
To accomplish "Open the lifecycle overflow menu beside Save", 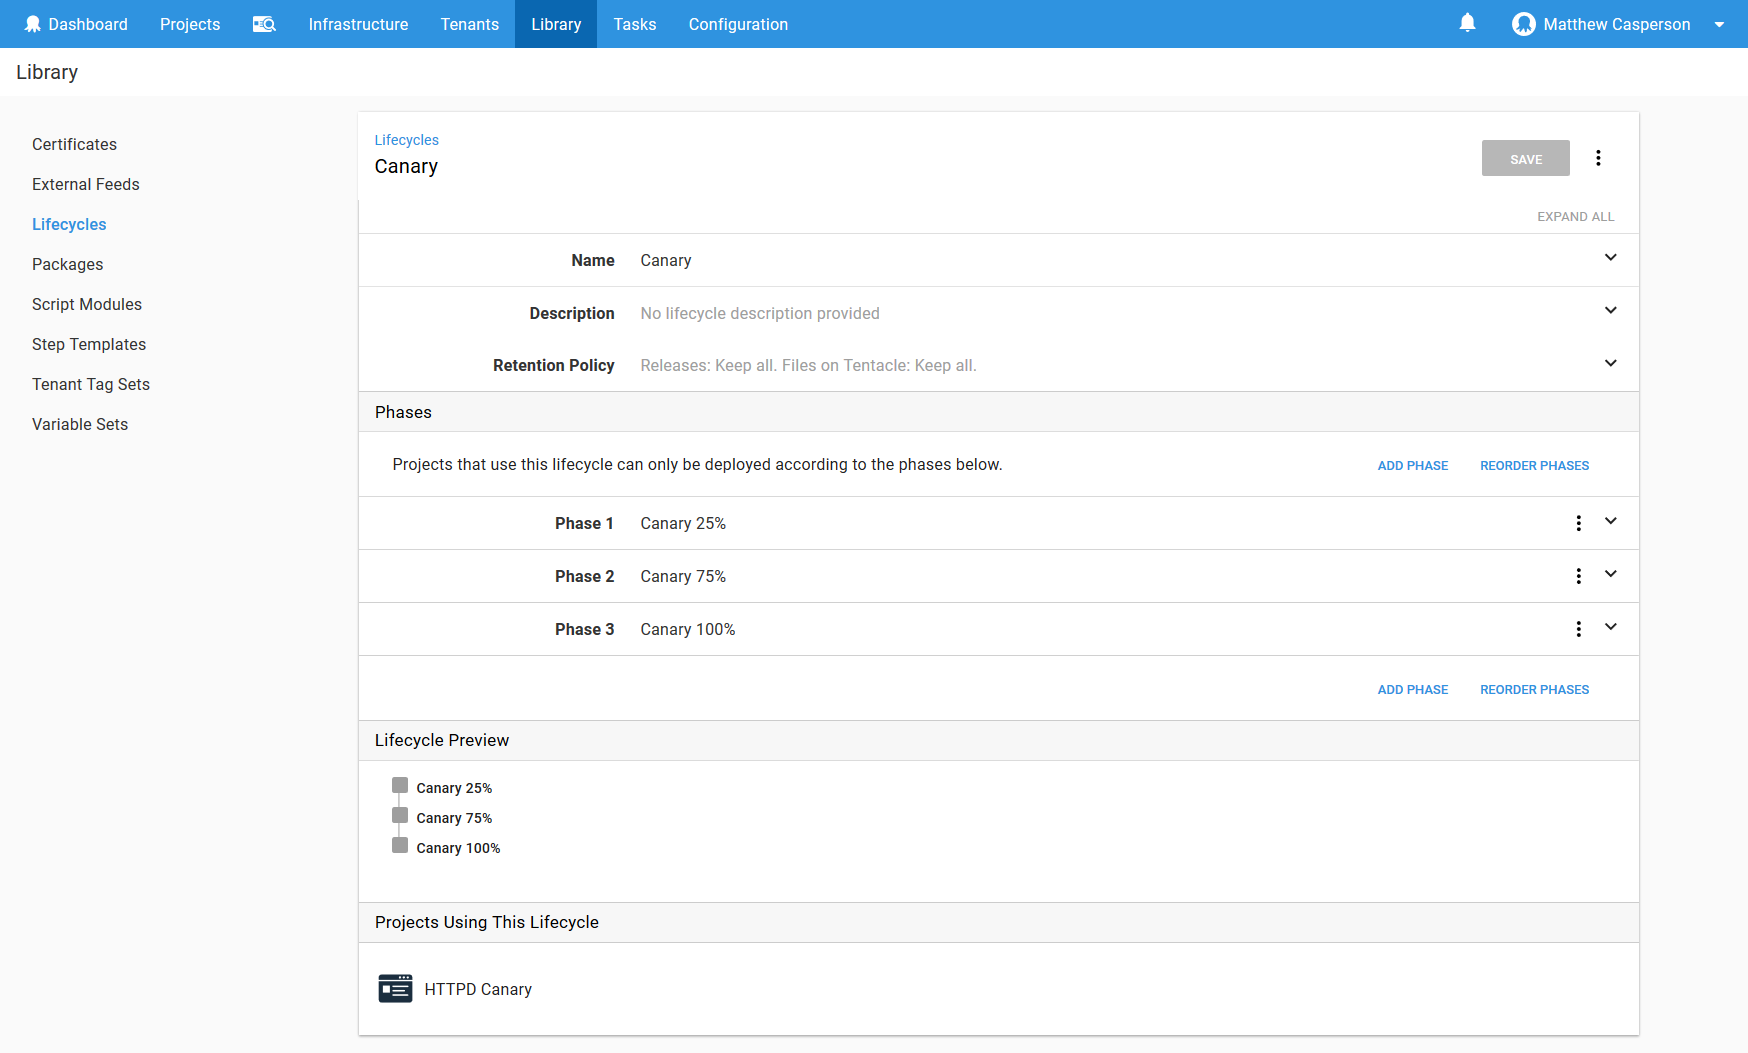I will [1598, 158].
